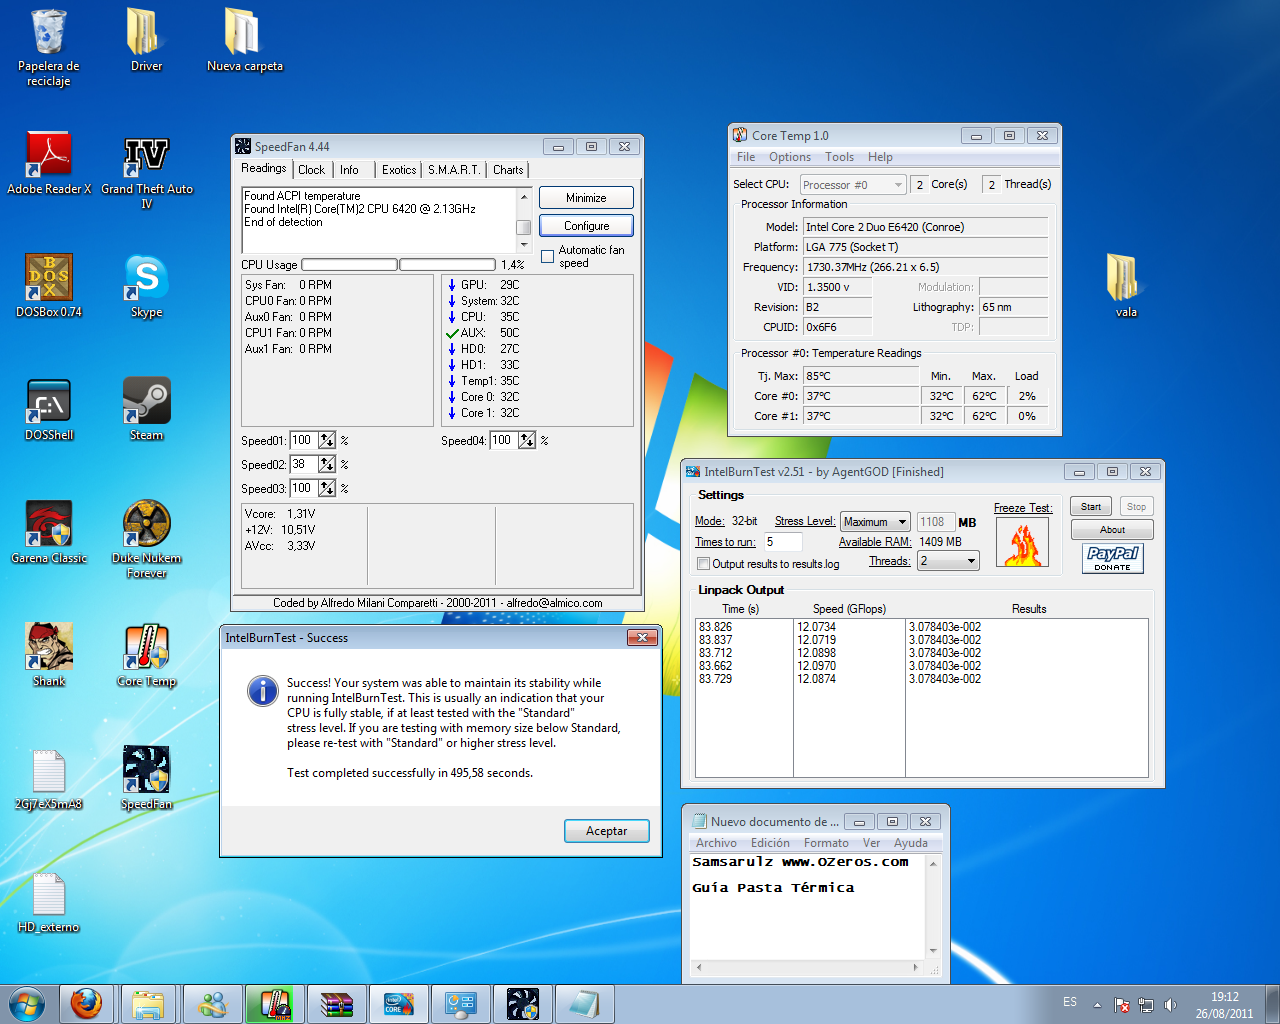Open the Stress Level Maximum dropdown

click(x=875, y=522)
